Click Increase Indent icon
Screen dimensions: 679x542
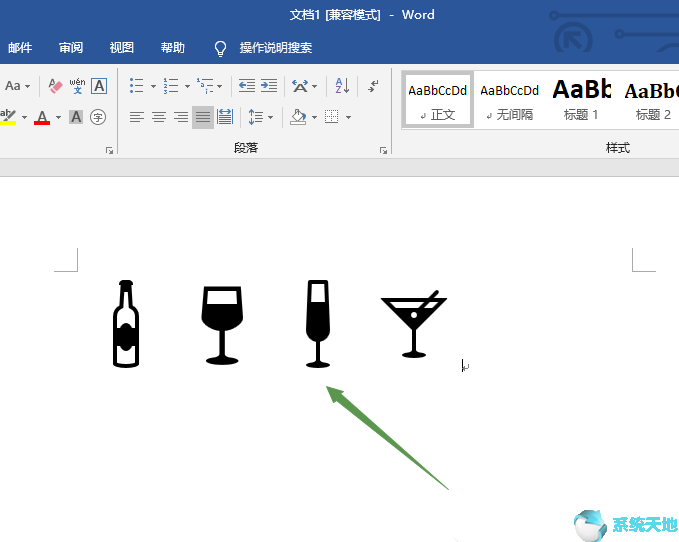click(x=269, y=86)
